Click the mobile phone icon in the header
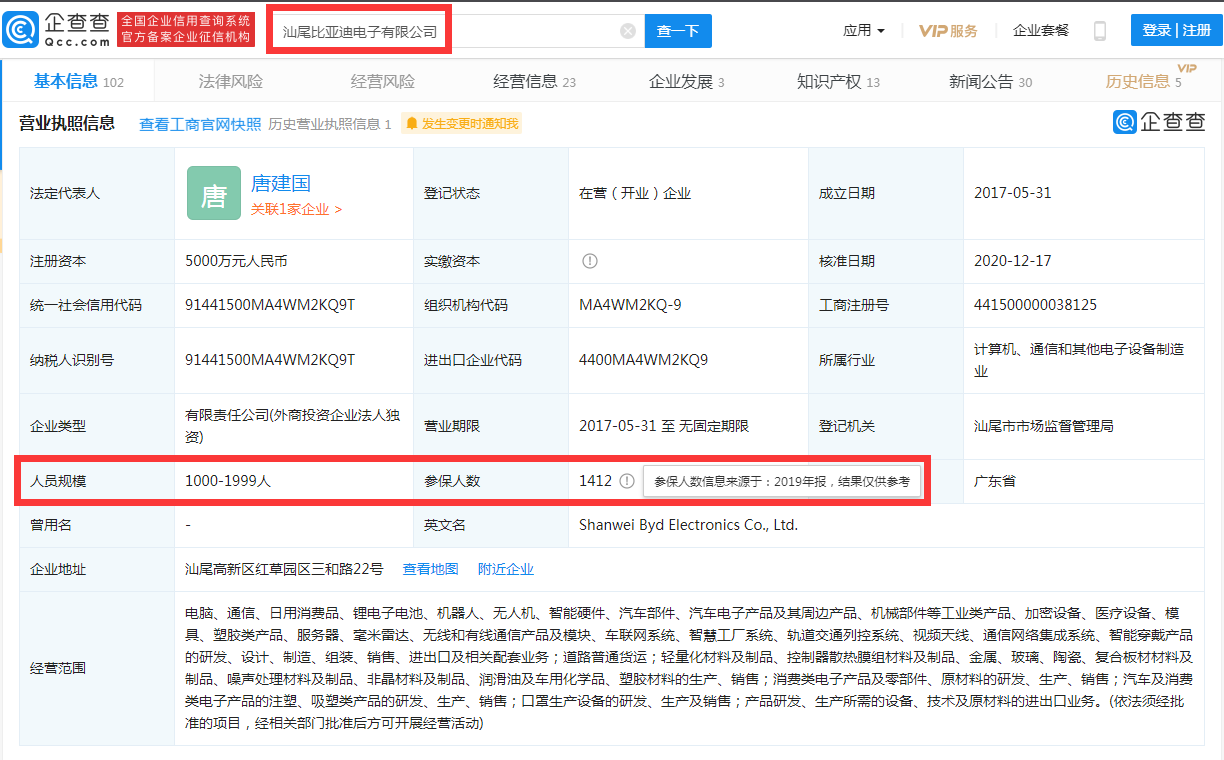 click(1100, 31)
